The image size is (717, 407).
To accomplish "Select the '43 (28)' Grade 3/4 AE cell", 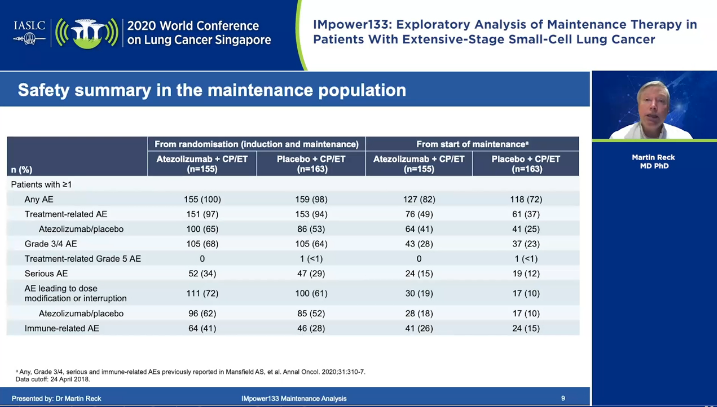I will 419,244.
